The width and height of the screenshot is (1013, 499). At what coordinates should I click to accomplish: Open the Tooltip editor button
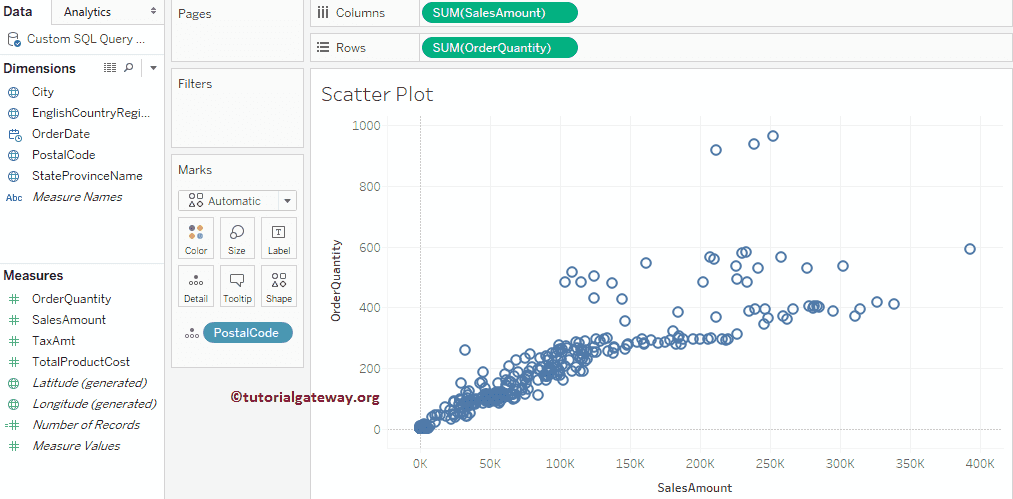237,285
